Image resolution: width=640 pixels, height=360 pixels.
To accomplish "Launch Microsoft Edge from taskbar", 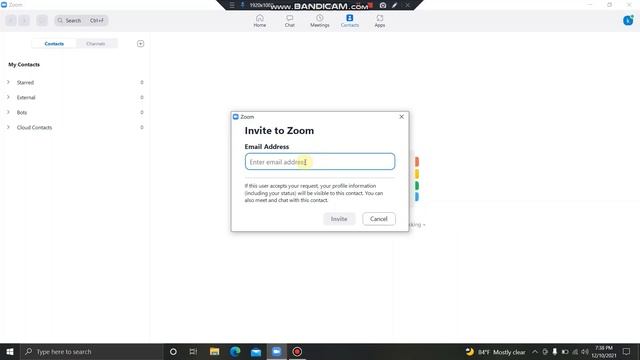I will click(235, 351).
